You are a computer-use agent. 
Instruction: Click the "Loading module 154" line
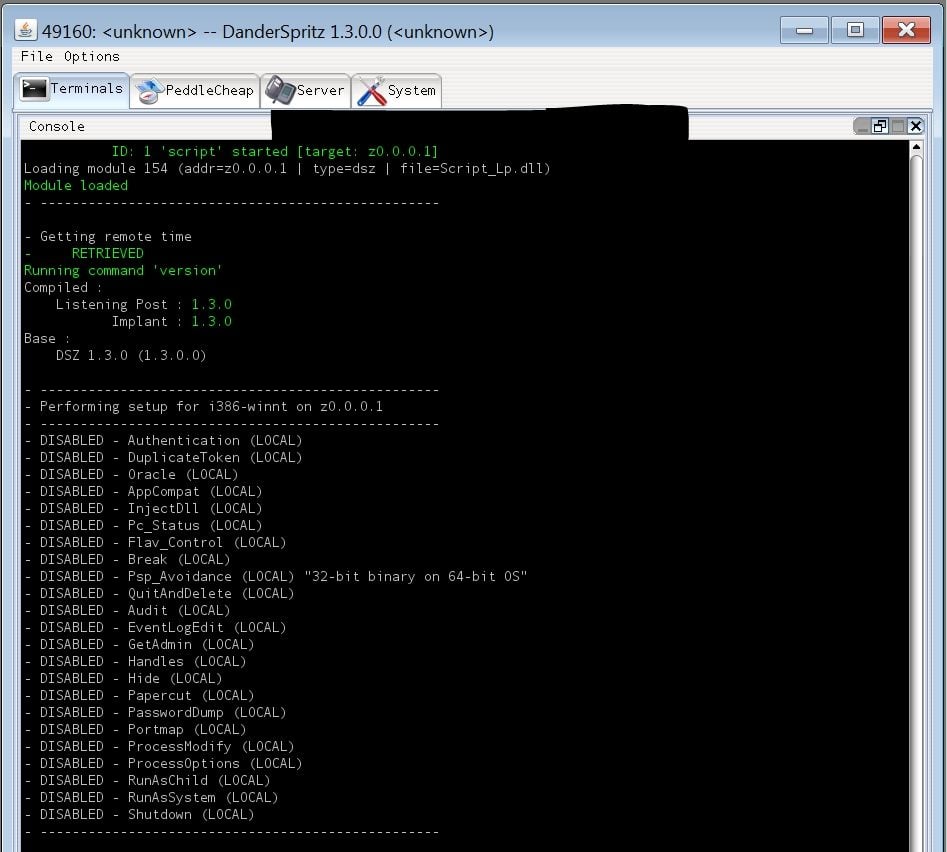point(287,168)
